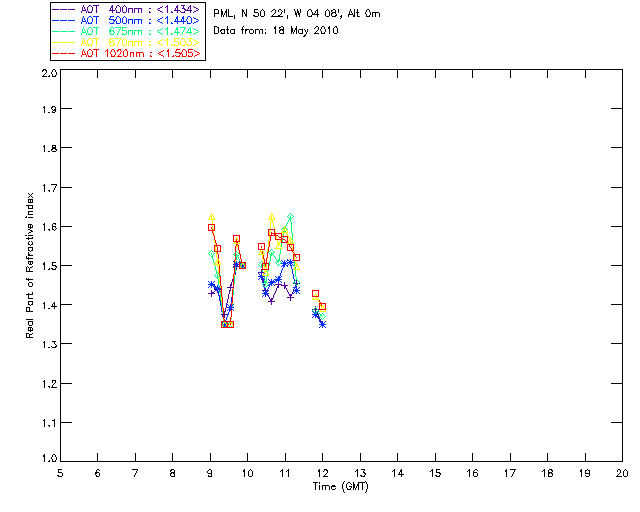Click the station text PML, N 50 22', W 04 08'
The width and height of the screenshot is (640, 512).
[x=278, y=14]
